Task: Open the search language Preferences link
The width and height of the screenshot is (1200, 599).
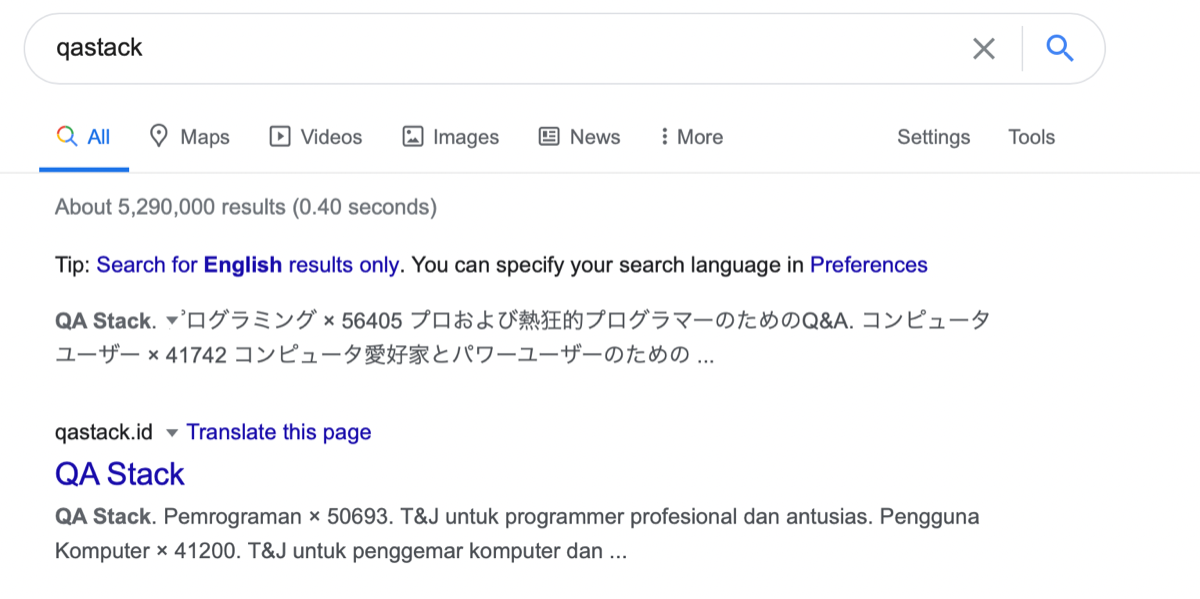Action: pyautogui.click(x=869, y=265)
